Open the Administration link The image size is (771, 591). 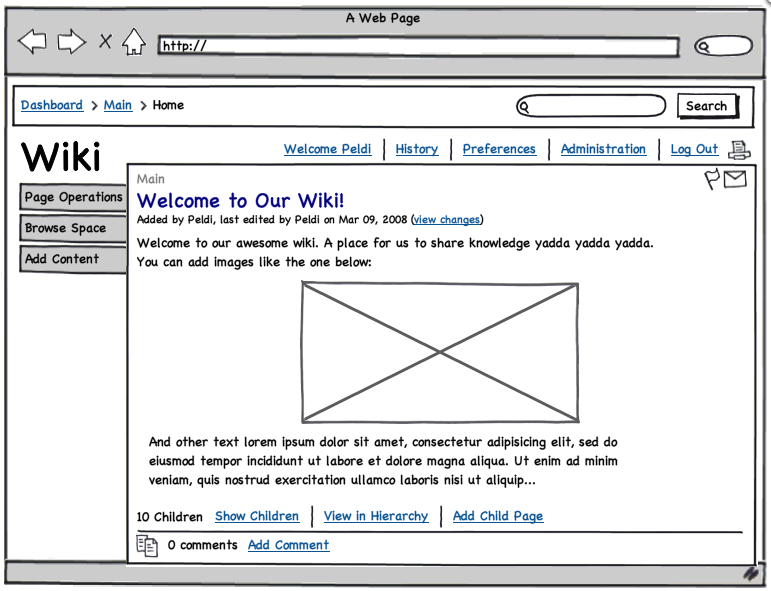603,149
